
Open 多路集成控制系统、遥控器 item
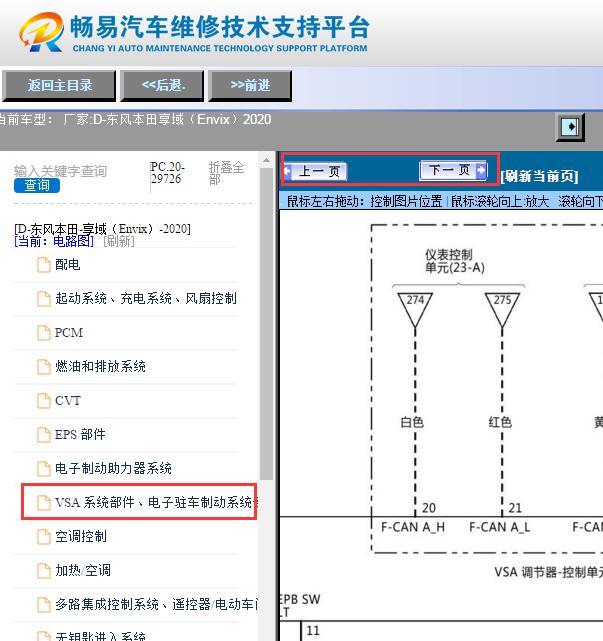[x=157, y=605]
